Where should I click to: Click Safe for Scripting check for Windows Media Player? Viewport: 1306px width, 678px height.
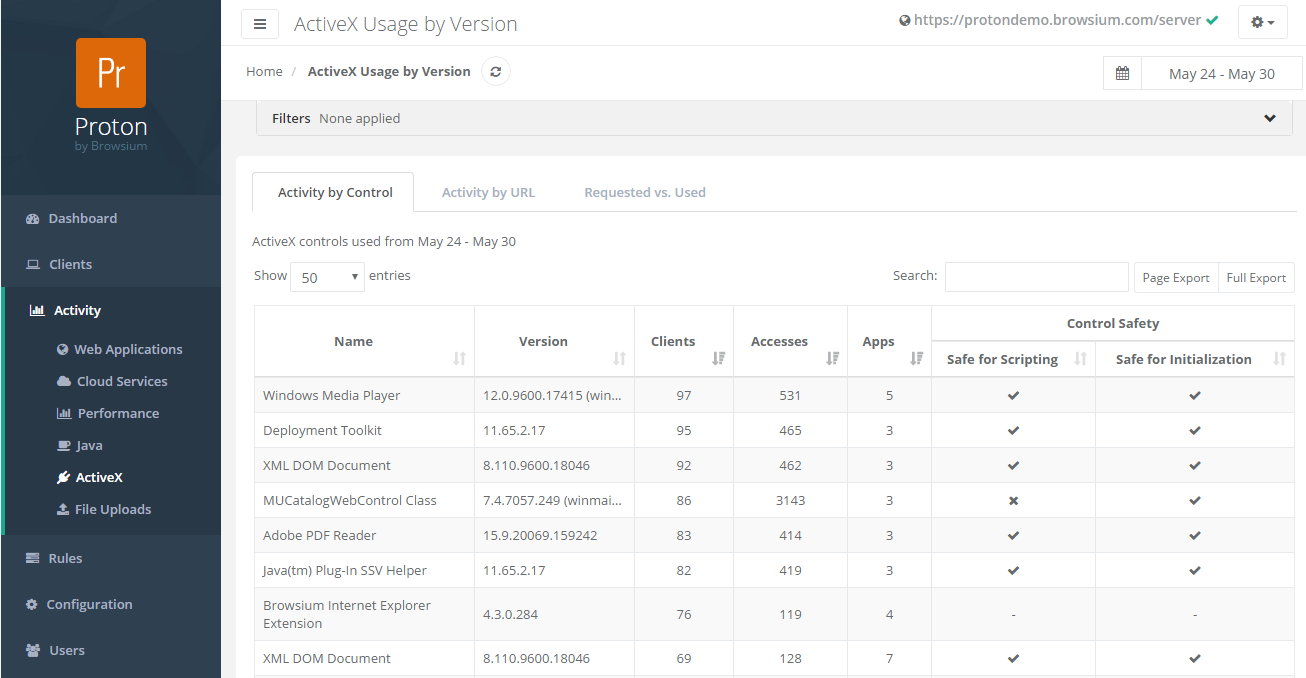1013,395
